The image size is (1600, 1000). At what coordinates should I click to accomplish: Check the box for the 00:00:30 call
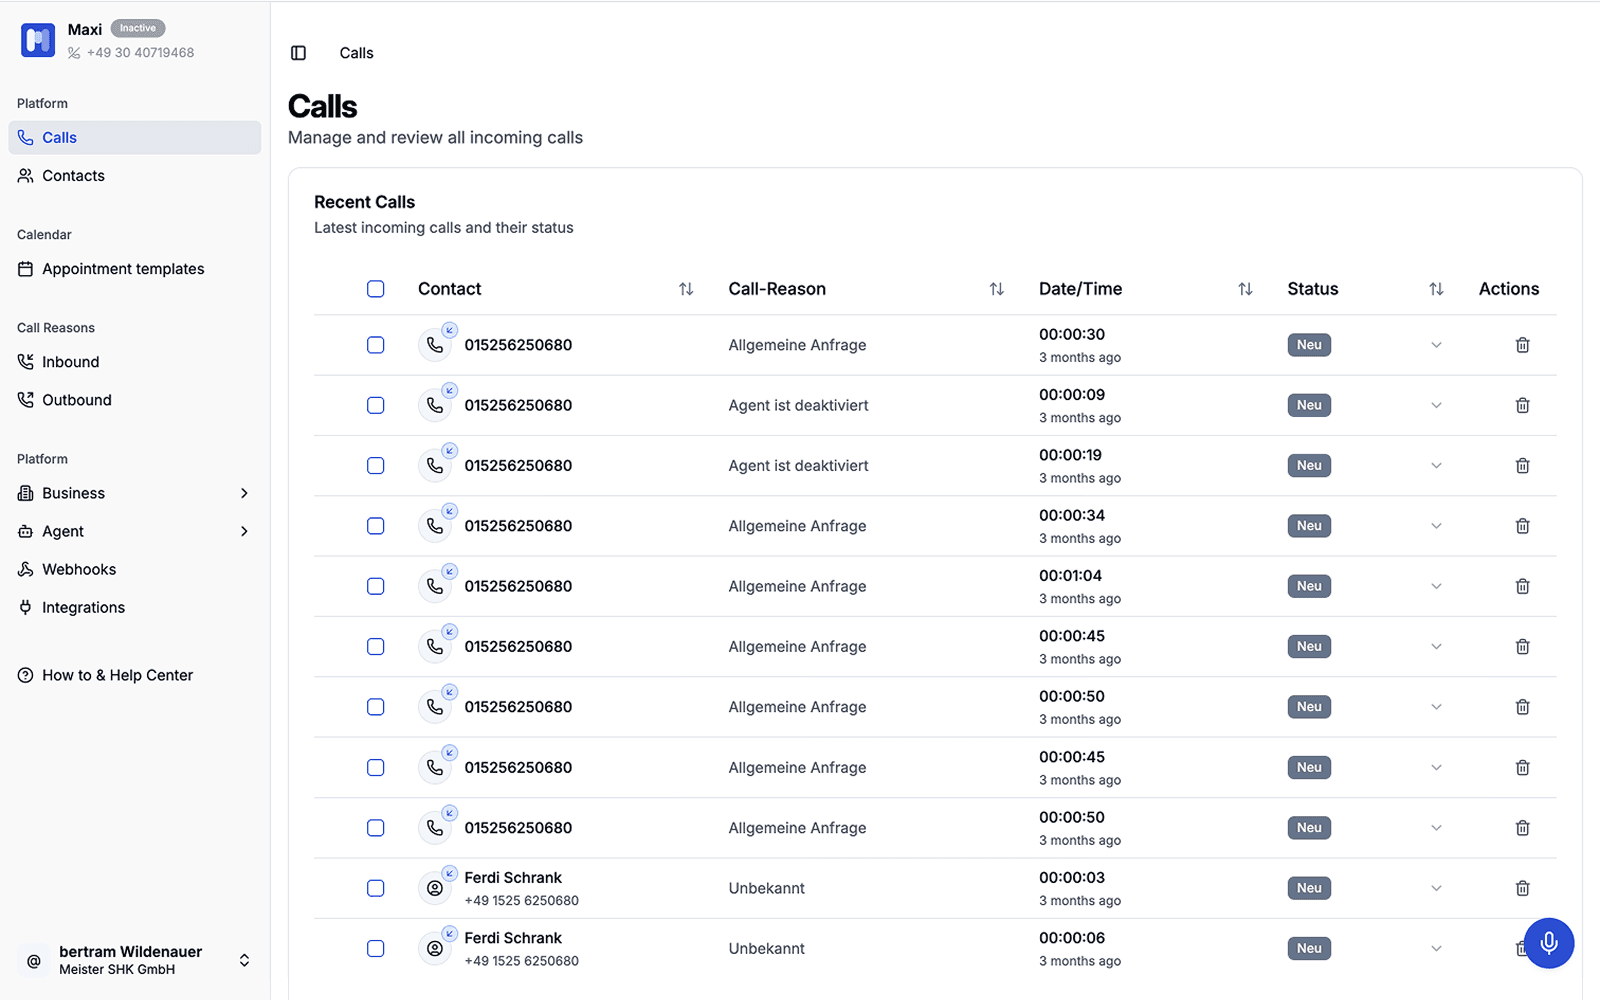pos(376,345)
